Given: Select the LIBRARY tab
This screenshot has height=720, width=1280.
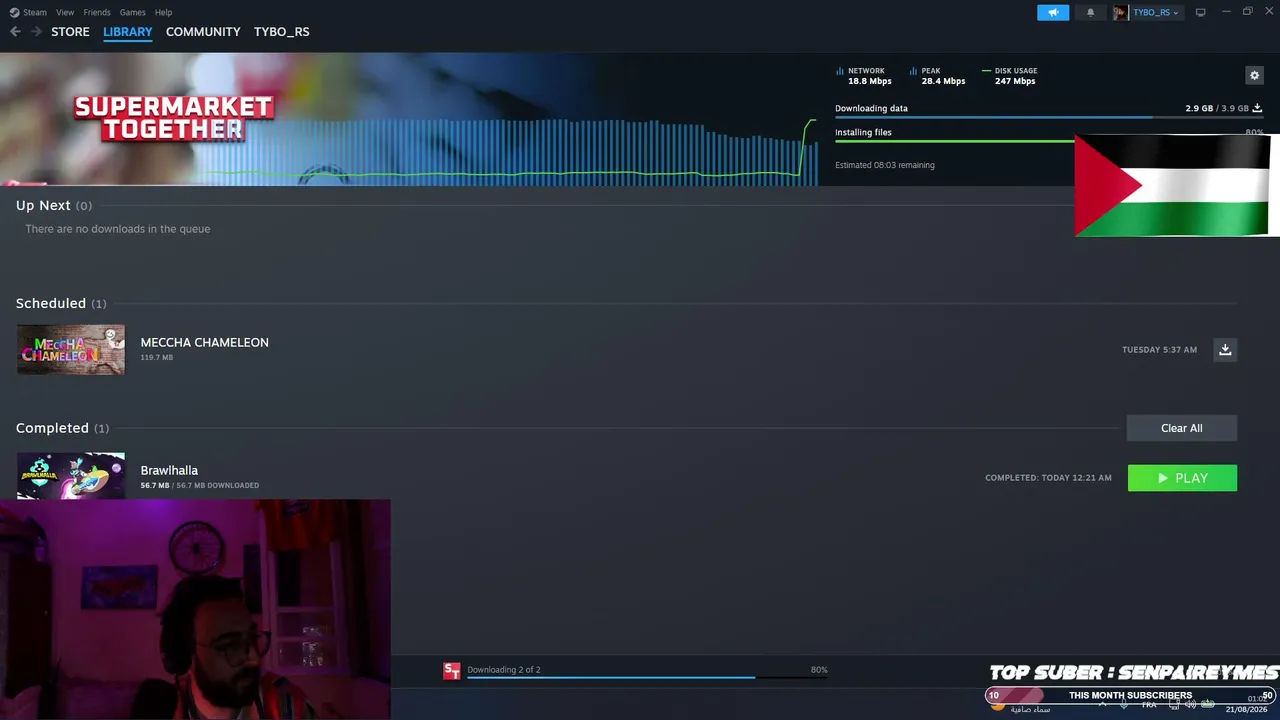Looking at the screenshot, I should click(x=128, y=32).
